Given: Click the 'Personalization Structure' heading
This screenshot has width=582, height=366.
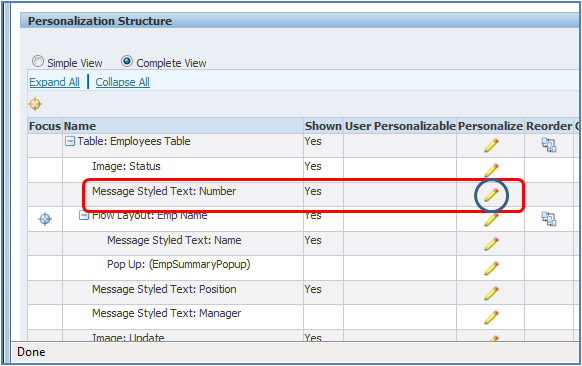Looking at the screenshot, I should click(100, 21).
